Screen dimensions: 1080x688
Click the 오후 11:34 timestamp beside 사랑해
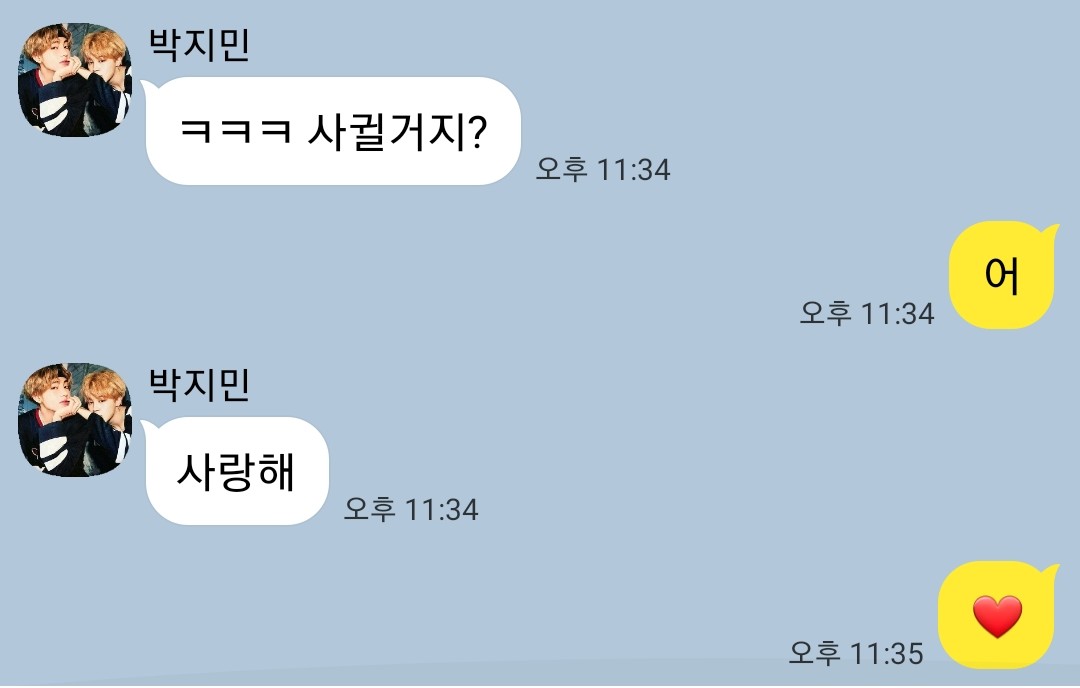(411, 509)
